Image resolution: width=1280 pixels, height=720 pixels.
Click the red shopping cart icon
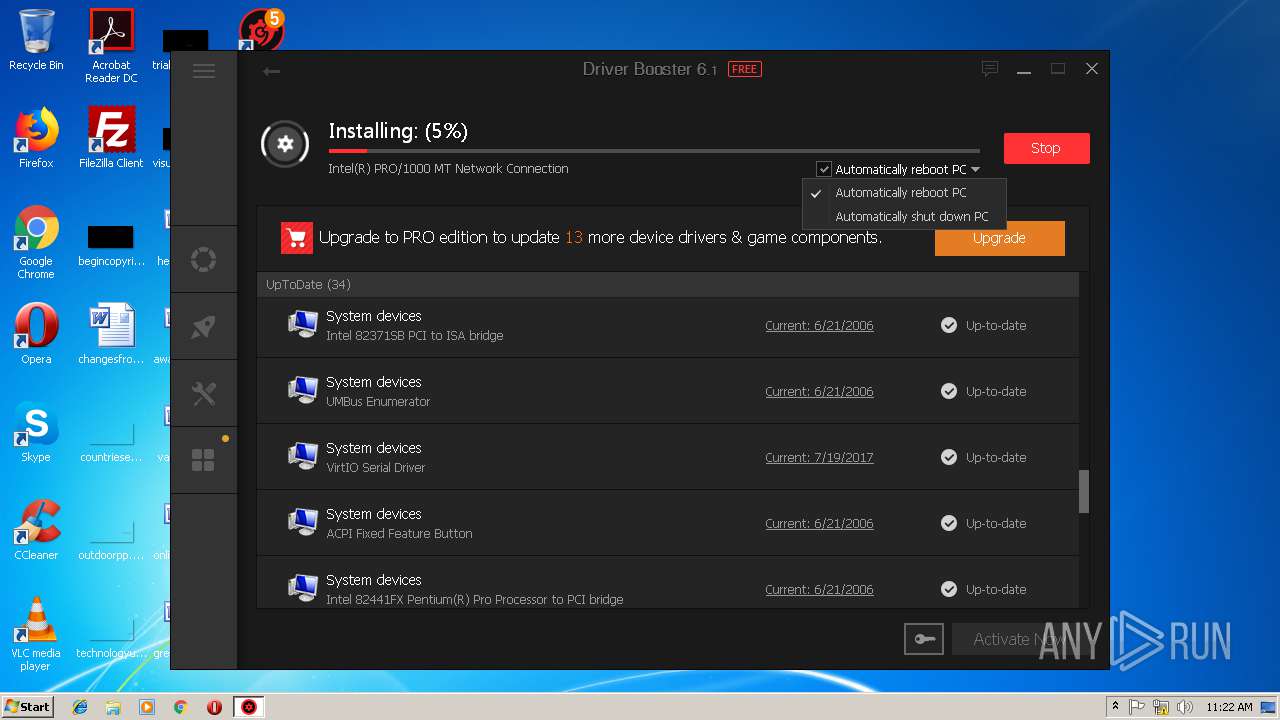pos(297,238)
